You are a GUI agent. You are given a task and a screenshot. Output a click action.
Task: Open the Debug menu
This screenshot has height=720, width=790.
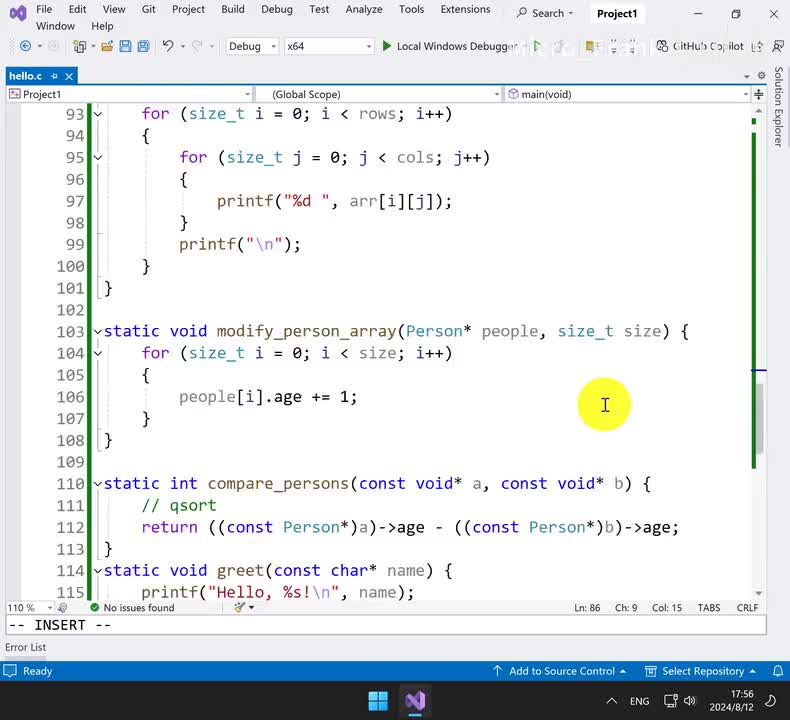[x=277, y=9]
